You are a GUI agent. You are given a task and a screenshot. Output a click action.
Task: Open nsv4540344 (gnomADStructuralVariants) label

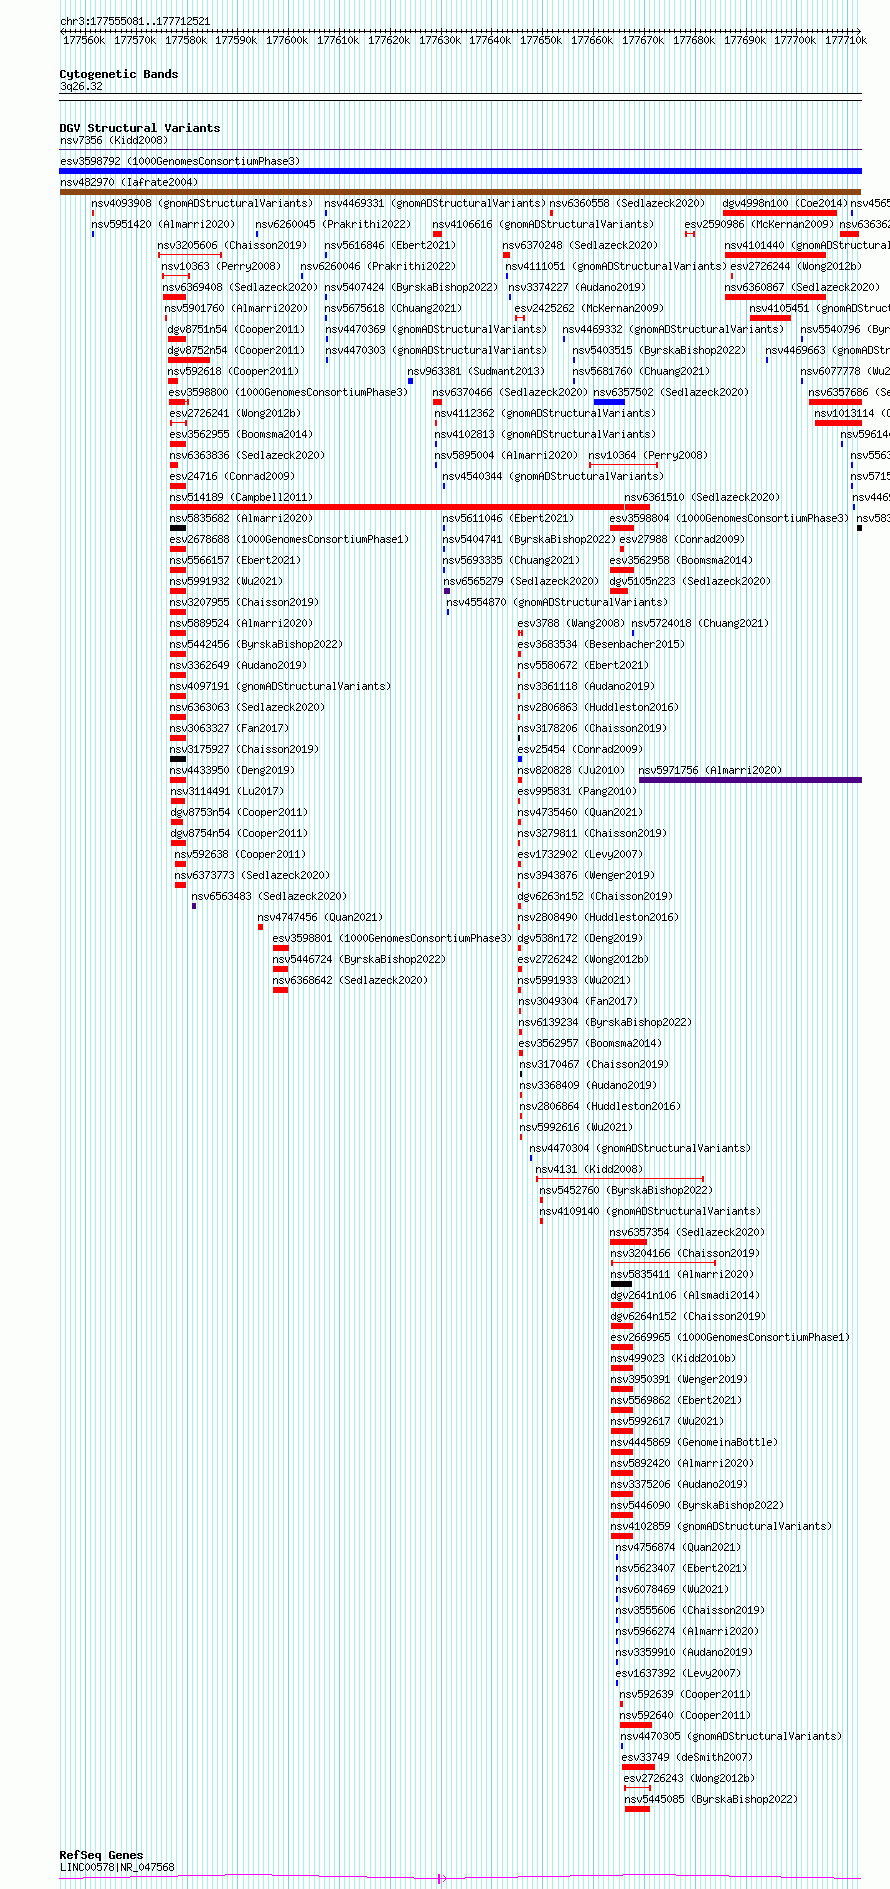point(553,476)
